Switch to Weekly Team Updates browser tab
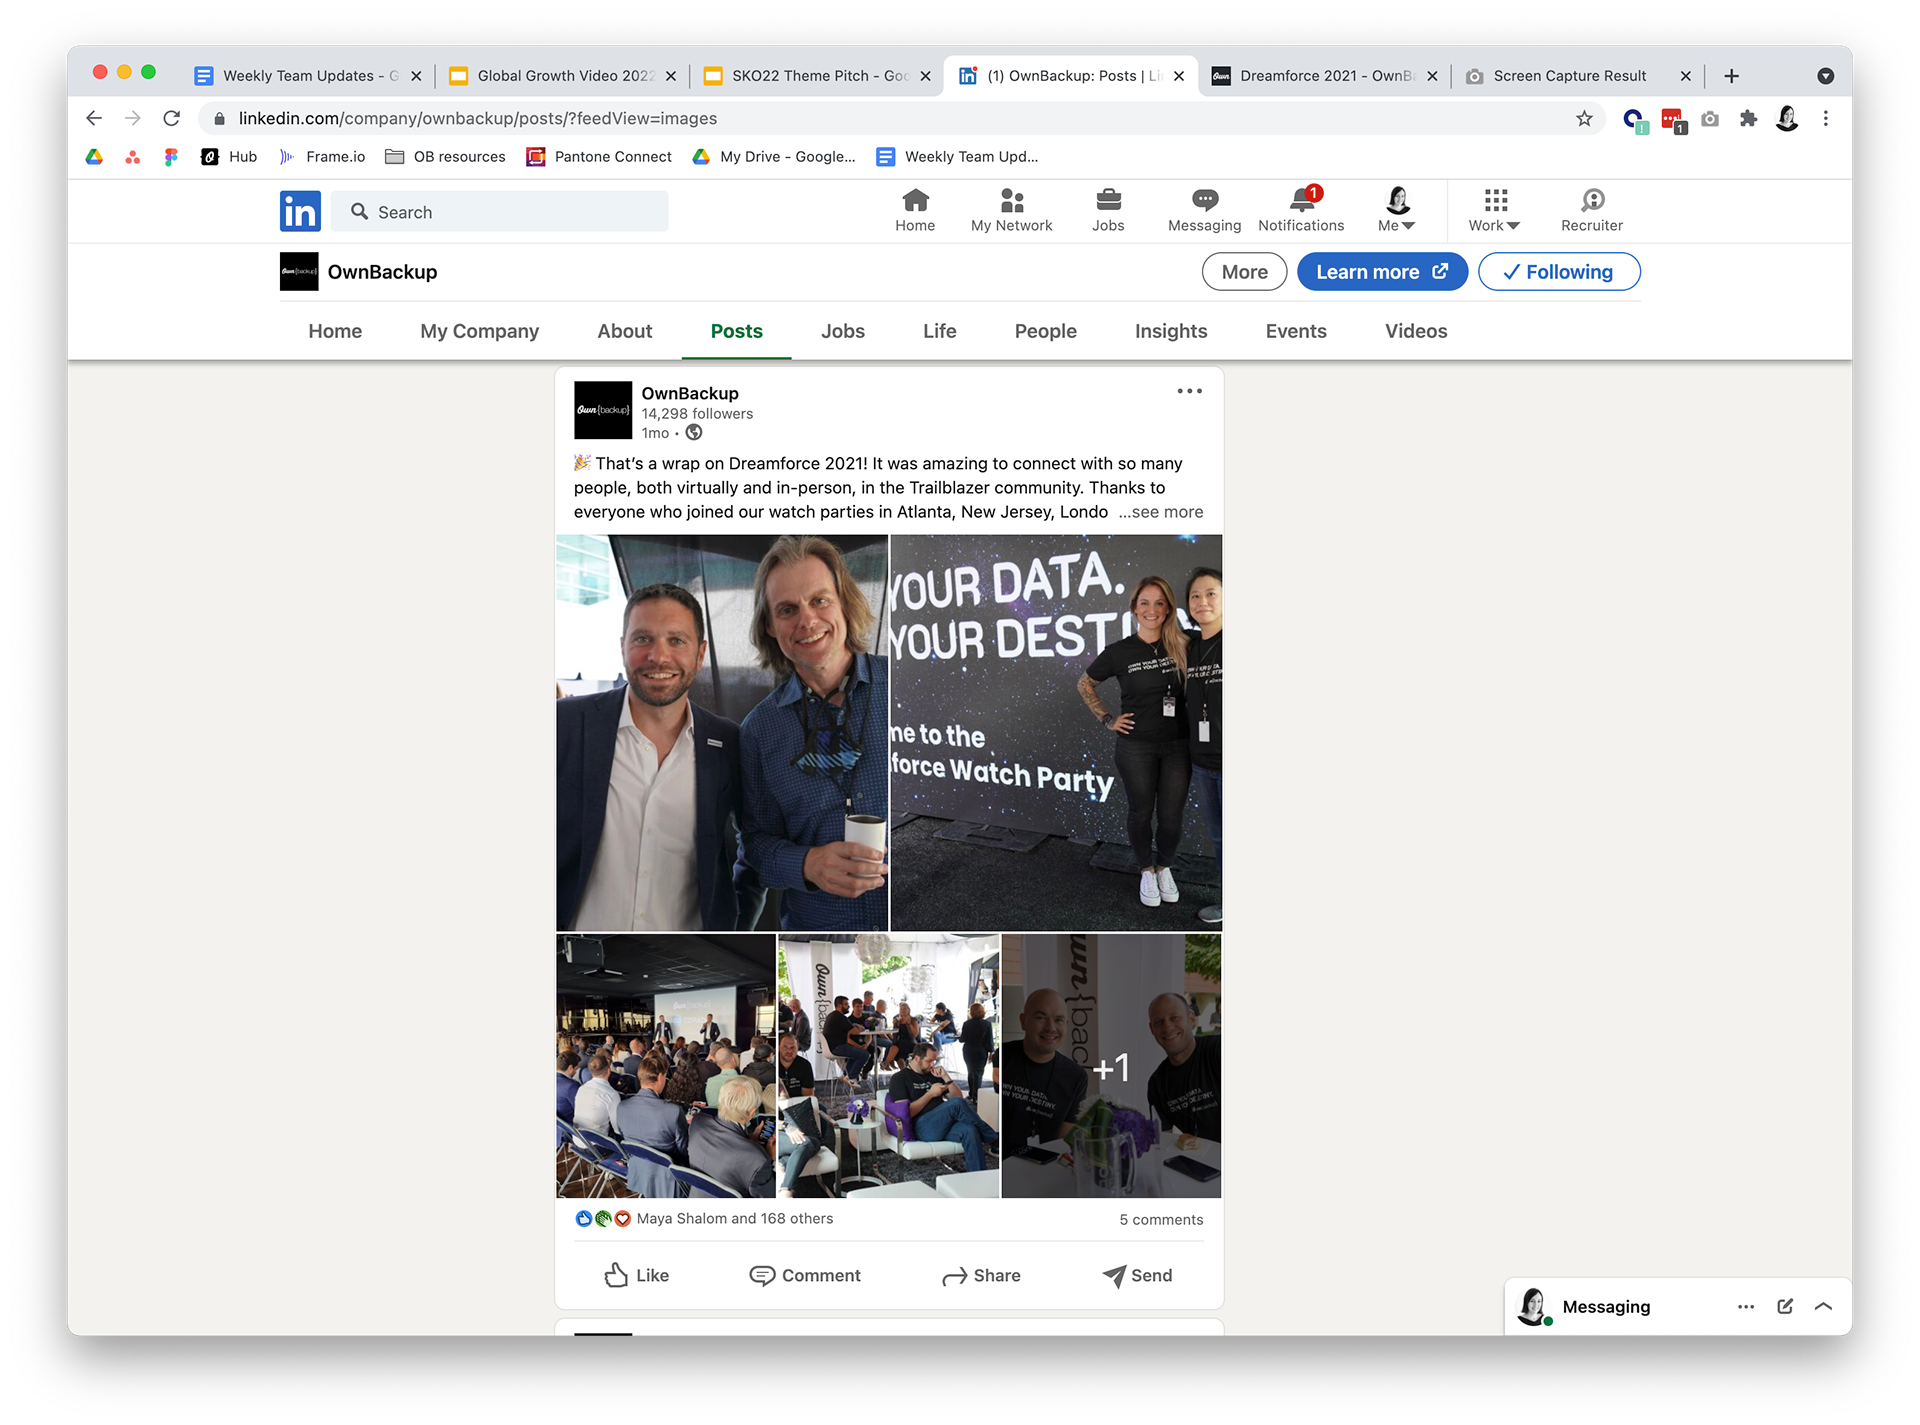The width and height of the screenshot is (1920, 1425). (308, 76)
